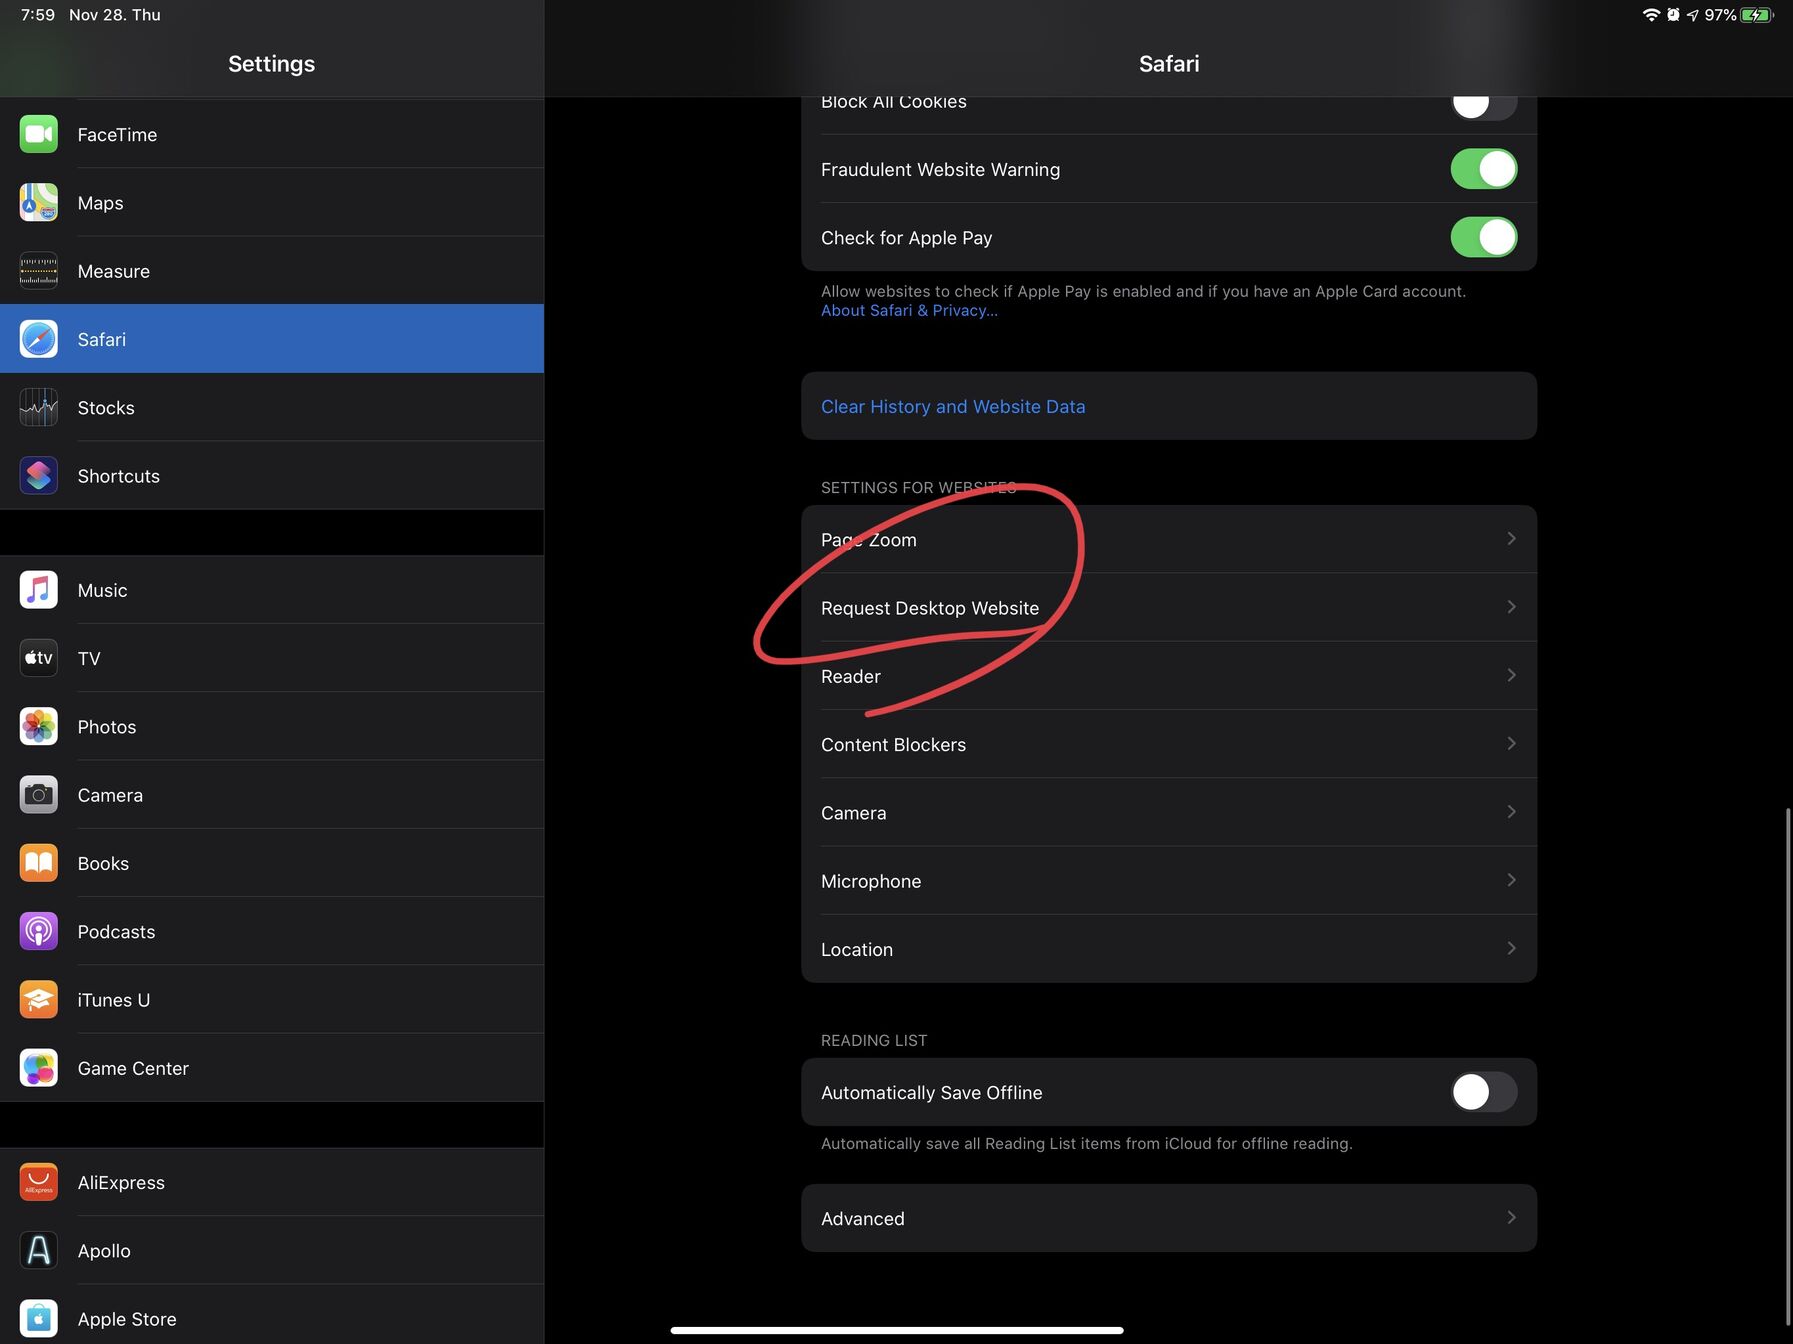
Task: Tap the Reader row label
Action: (x=850, y=677)
